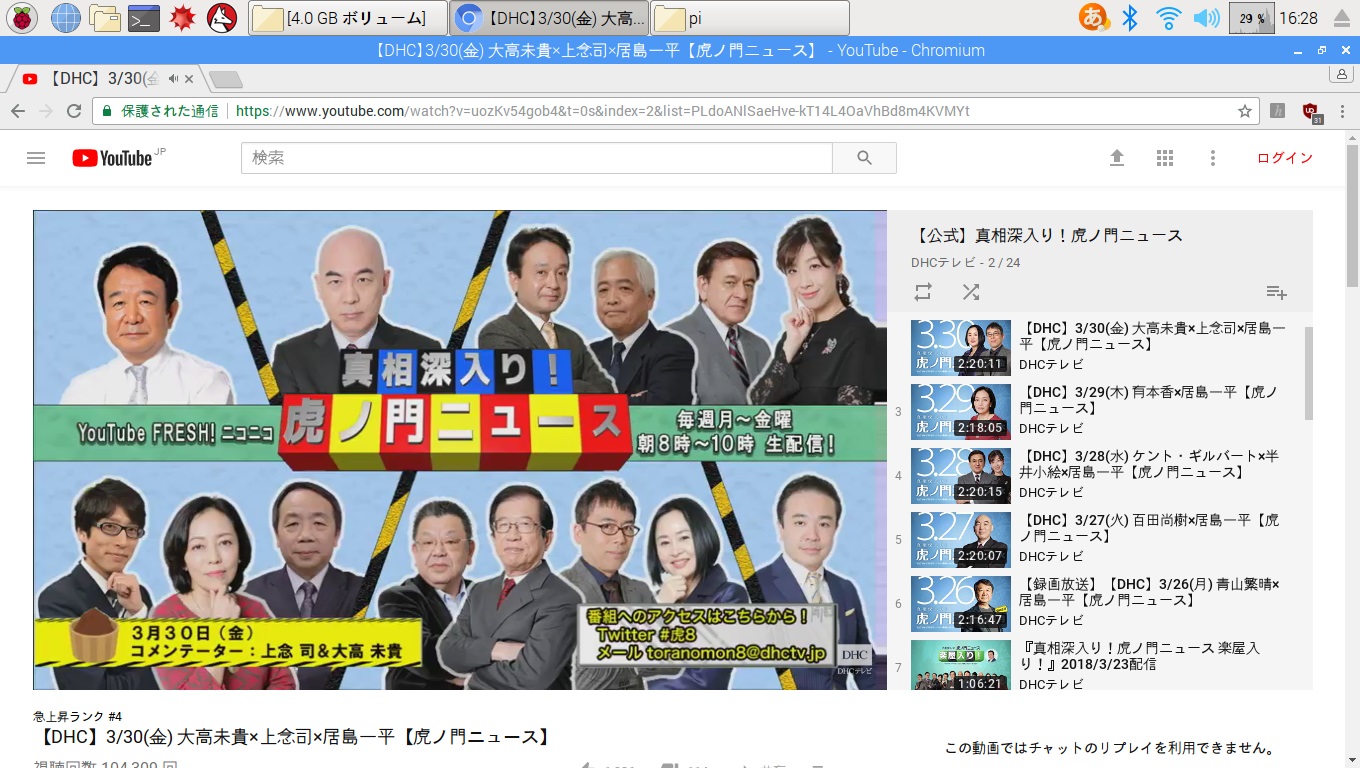Go back in browser history
The image size is (1360, 768).
point(18,111)
